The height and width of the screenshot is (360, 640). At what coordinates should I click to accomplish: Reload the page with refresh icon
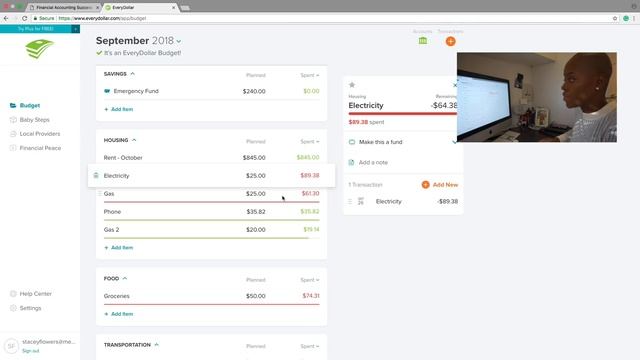[24, 18]
